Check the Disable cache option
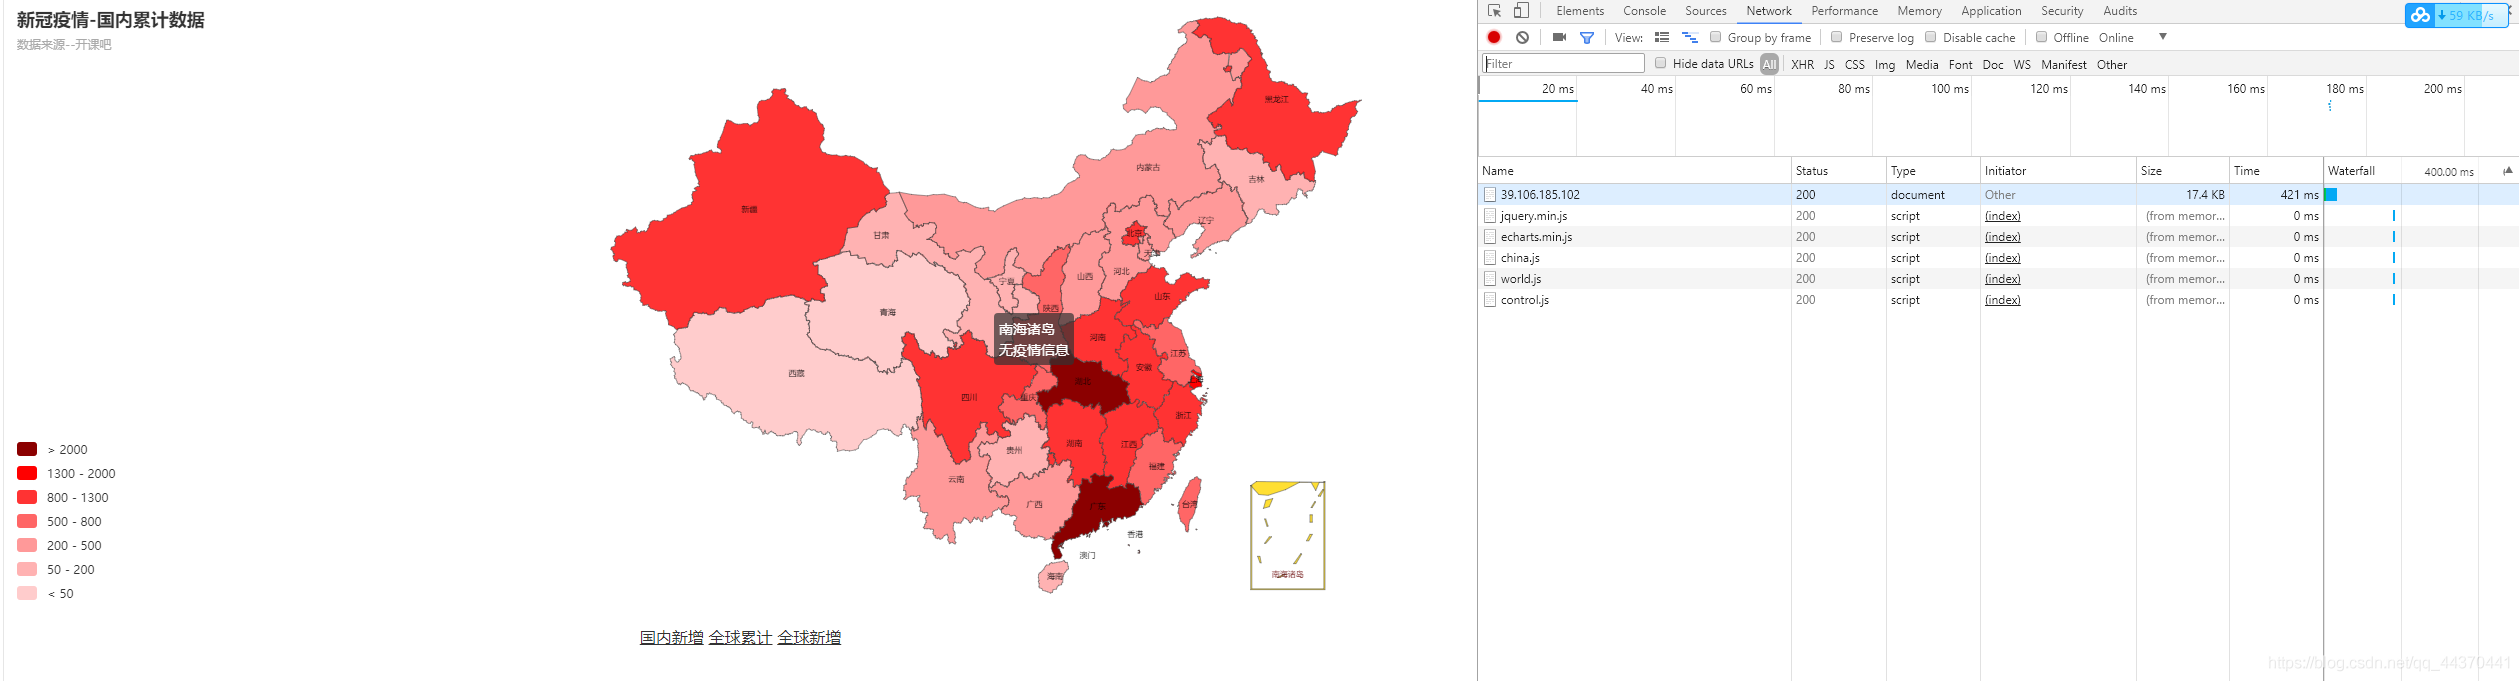 [1931, 37]
